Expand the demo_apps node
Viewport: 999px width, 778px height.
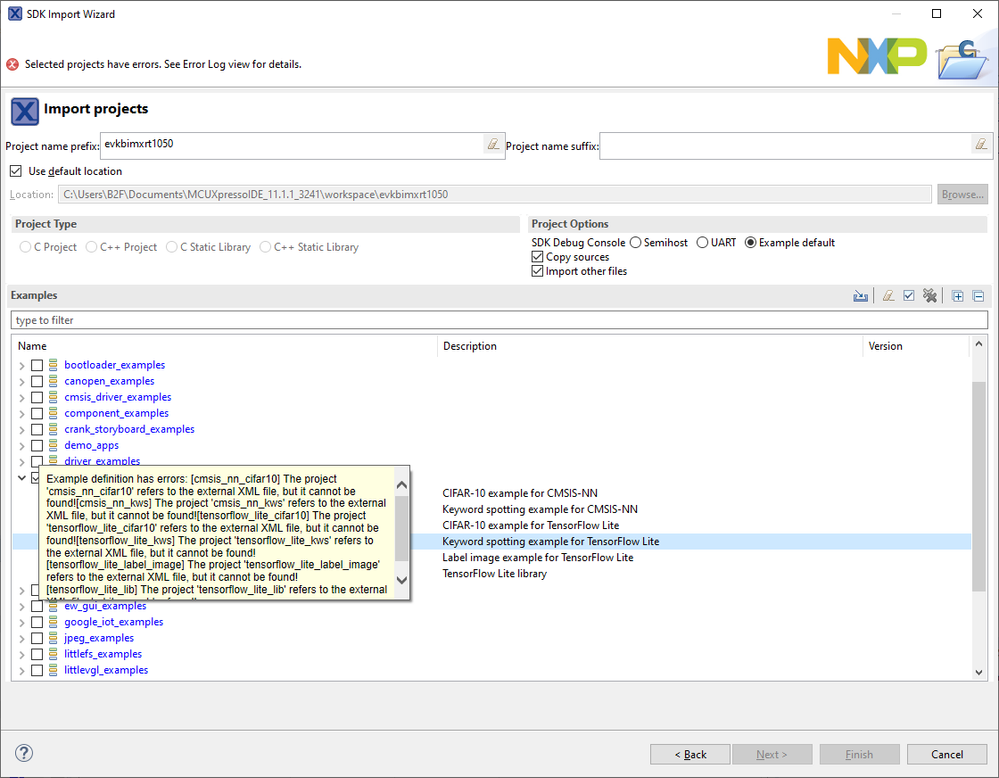[22, 445]
